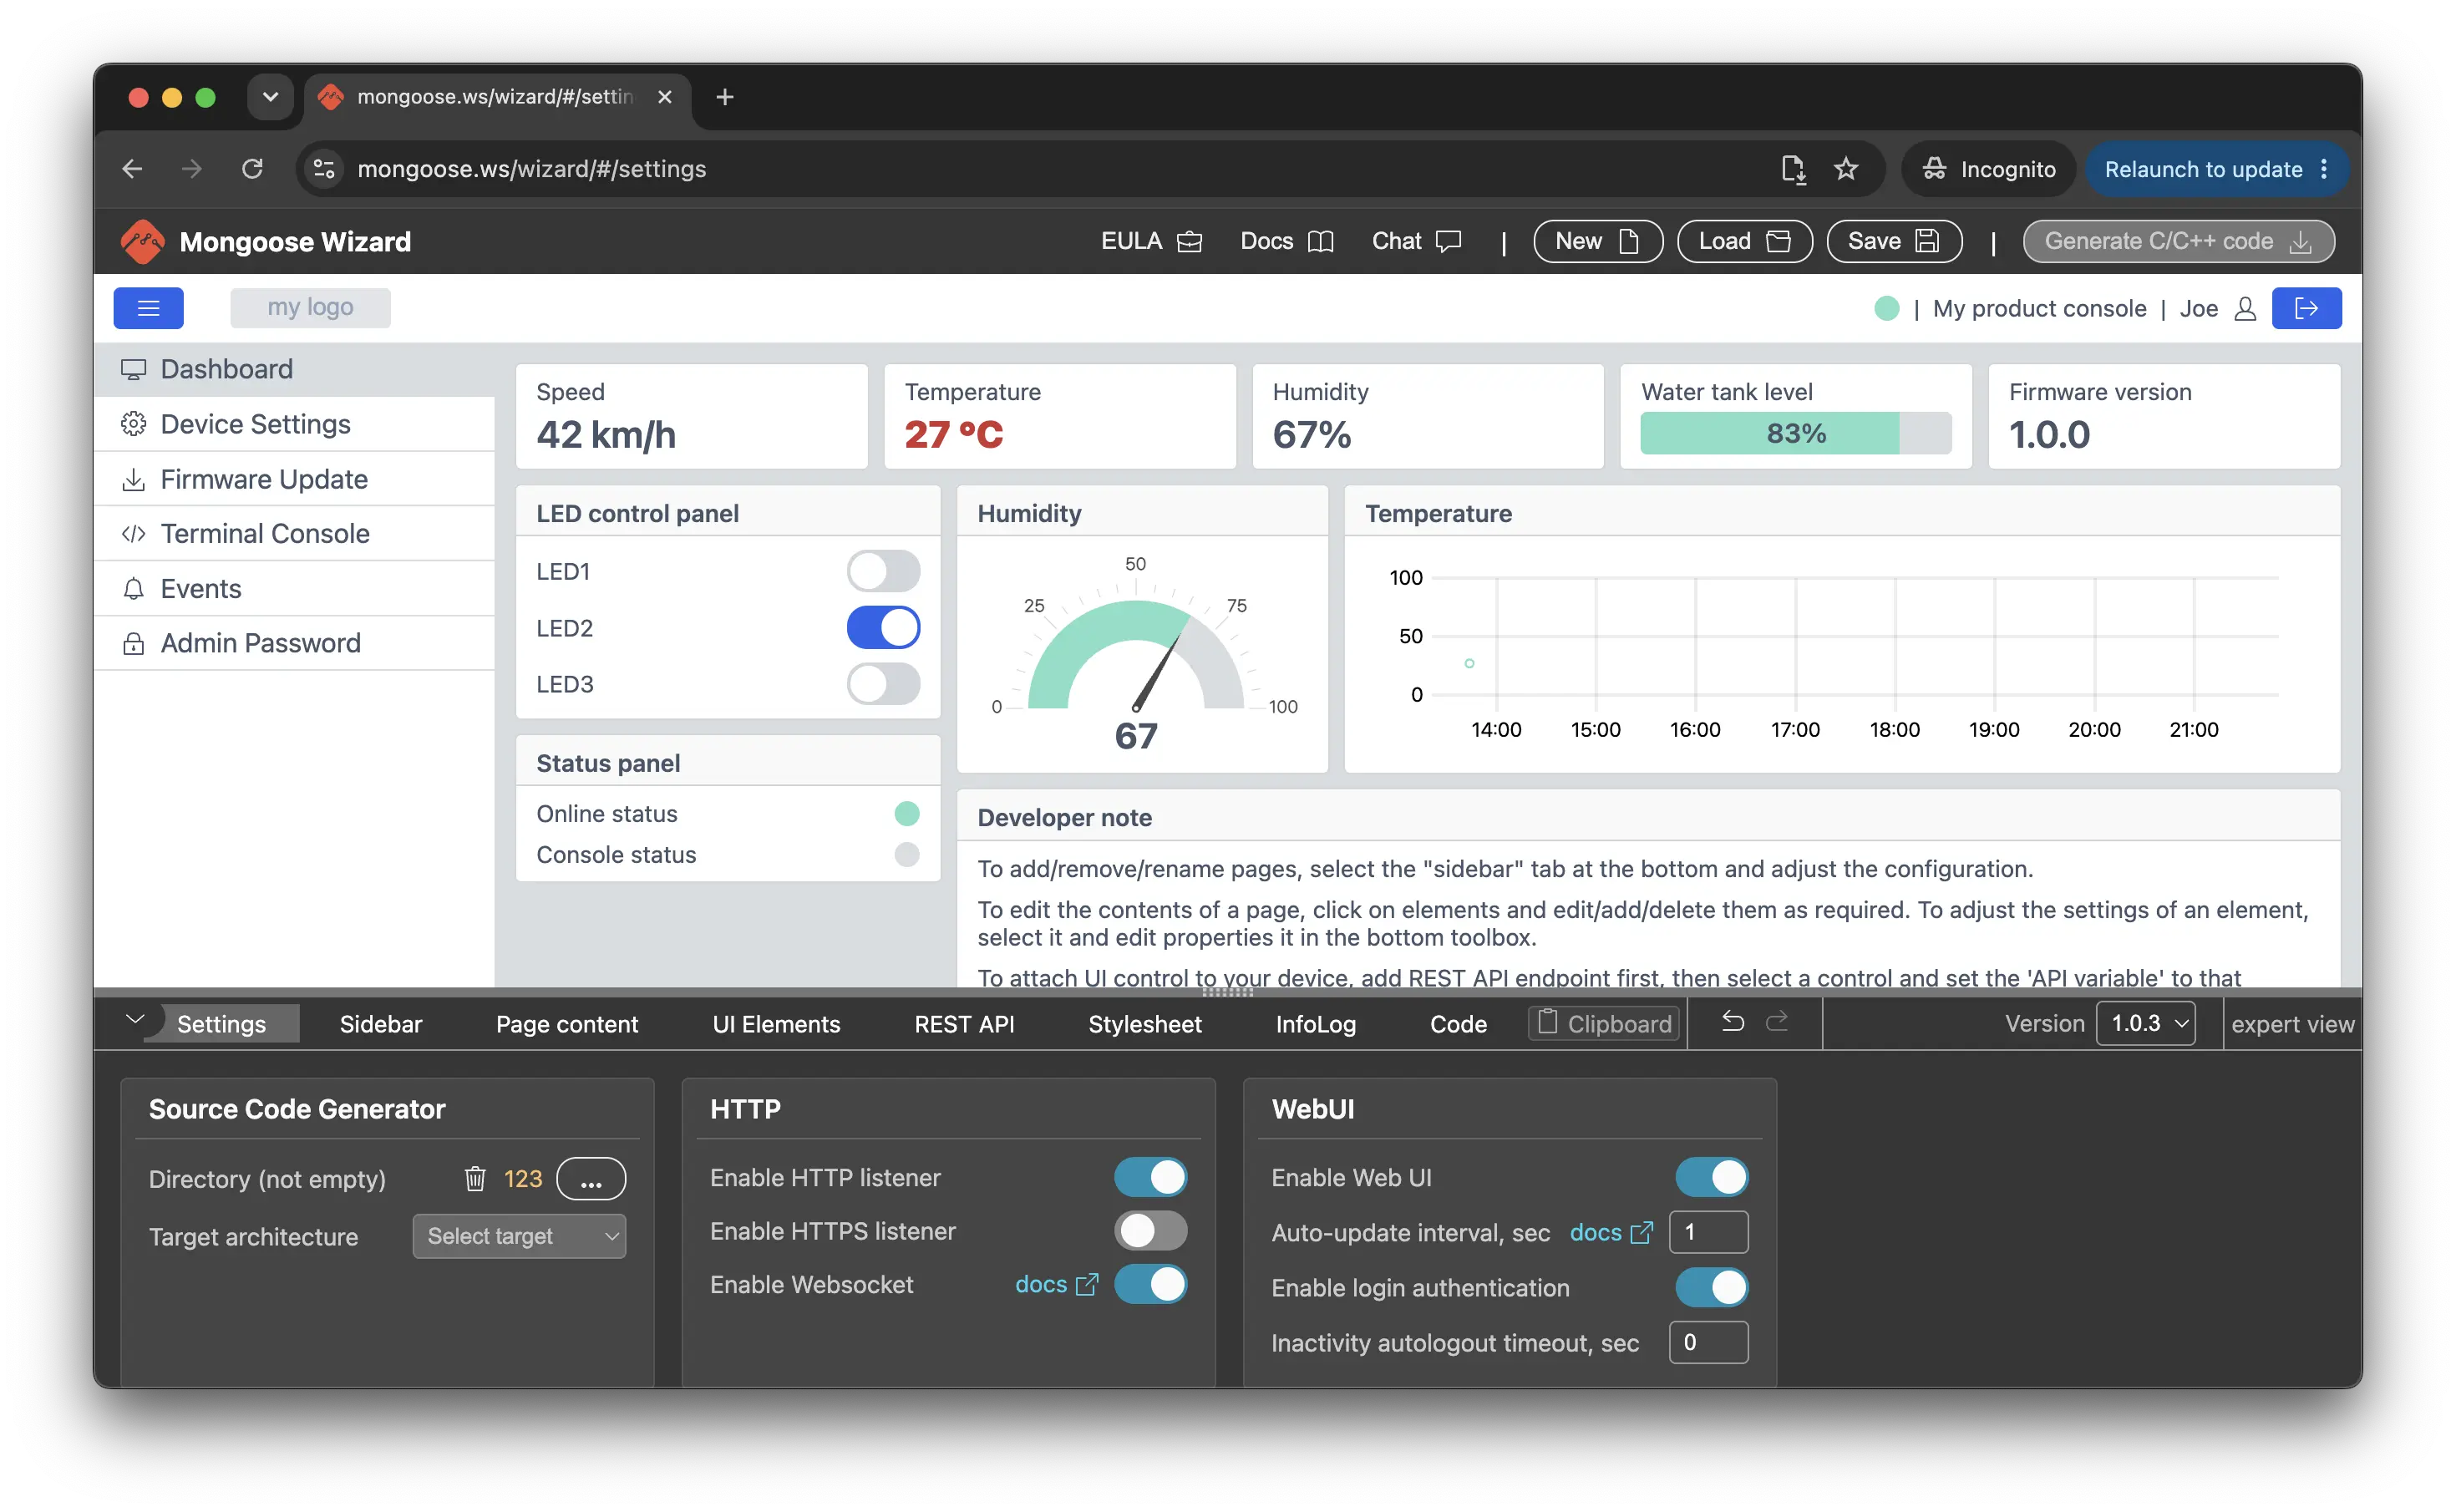Open the Websocket docs link
The width and height of the screenshot is (2456, 1512).
(1056, 1284)
